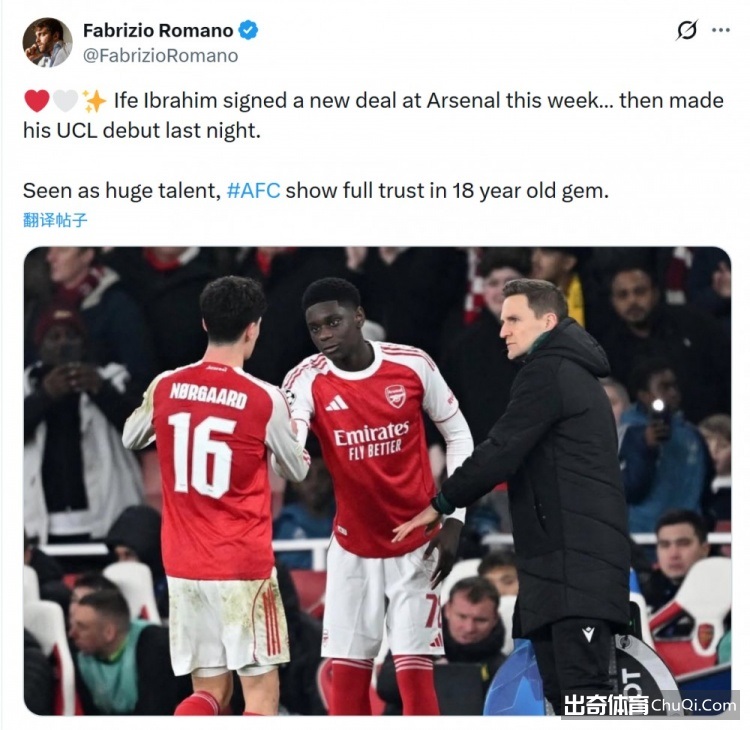Click the Emirates Fly Better shirt logo

[x=372, y=441]
